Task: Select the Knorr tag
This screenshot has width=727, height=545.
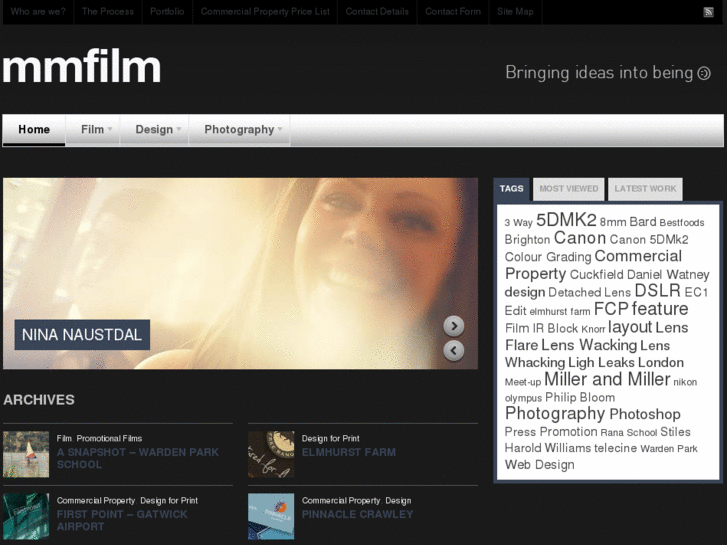Action: [x=593, y=329]
